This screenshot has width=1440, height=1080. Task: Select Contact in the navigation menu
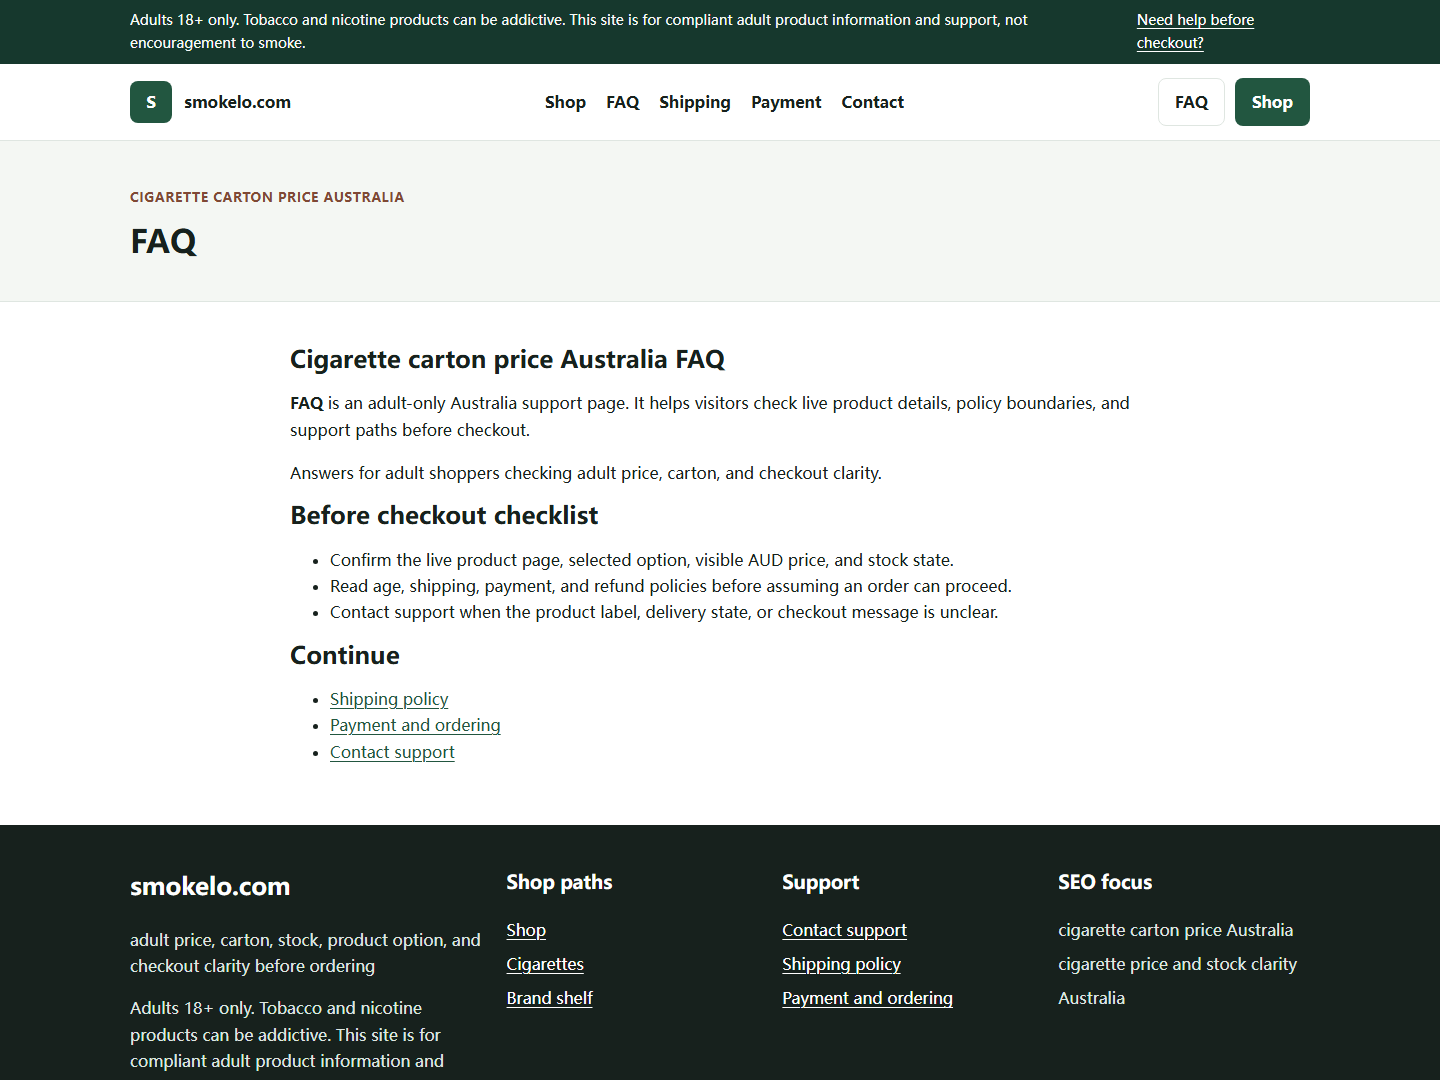tap(872, 102)
